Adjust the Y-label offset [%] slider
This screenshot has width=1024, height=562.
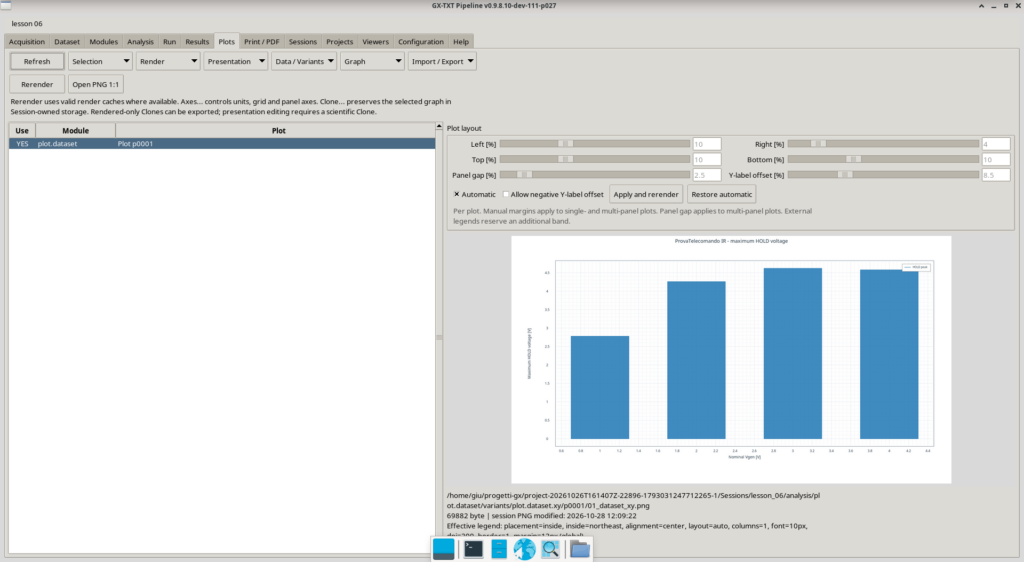coord(883,175)
